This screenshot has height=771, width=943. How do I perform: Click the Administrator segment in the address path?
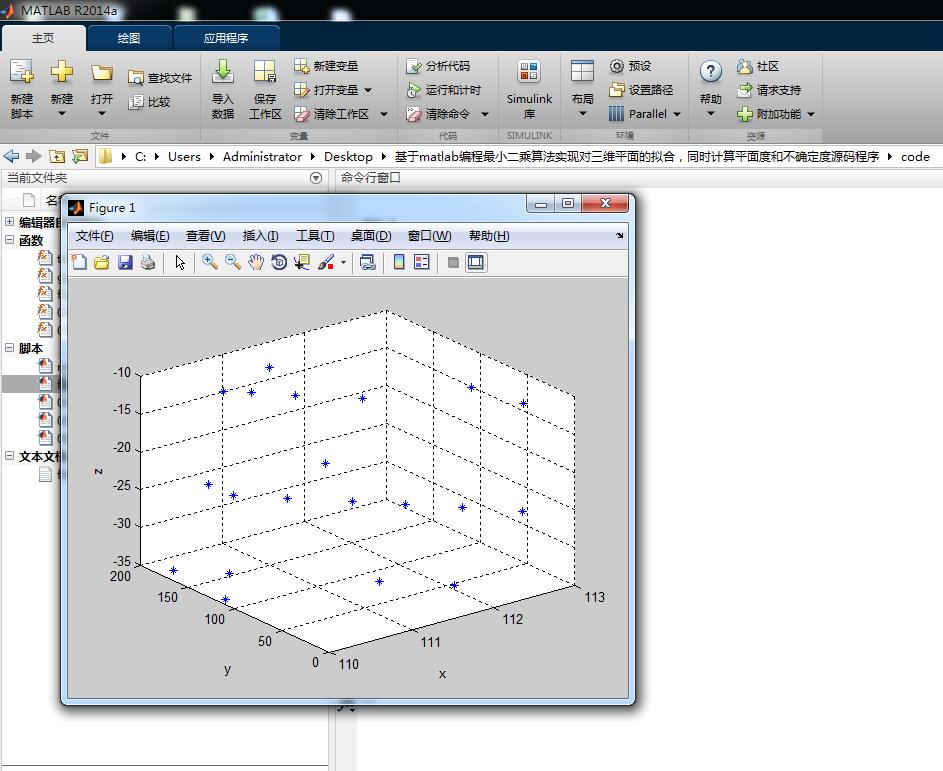tap(262, 156)
